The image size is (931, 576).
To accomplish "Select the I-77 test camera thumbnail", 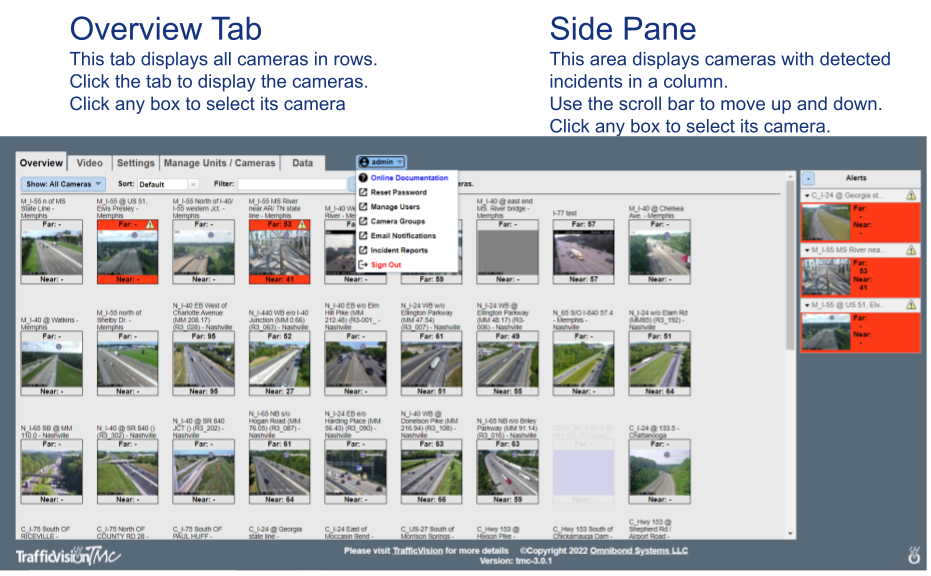I will [x=584, y=252].
